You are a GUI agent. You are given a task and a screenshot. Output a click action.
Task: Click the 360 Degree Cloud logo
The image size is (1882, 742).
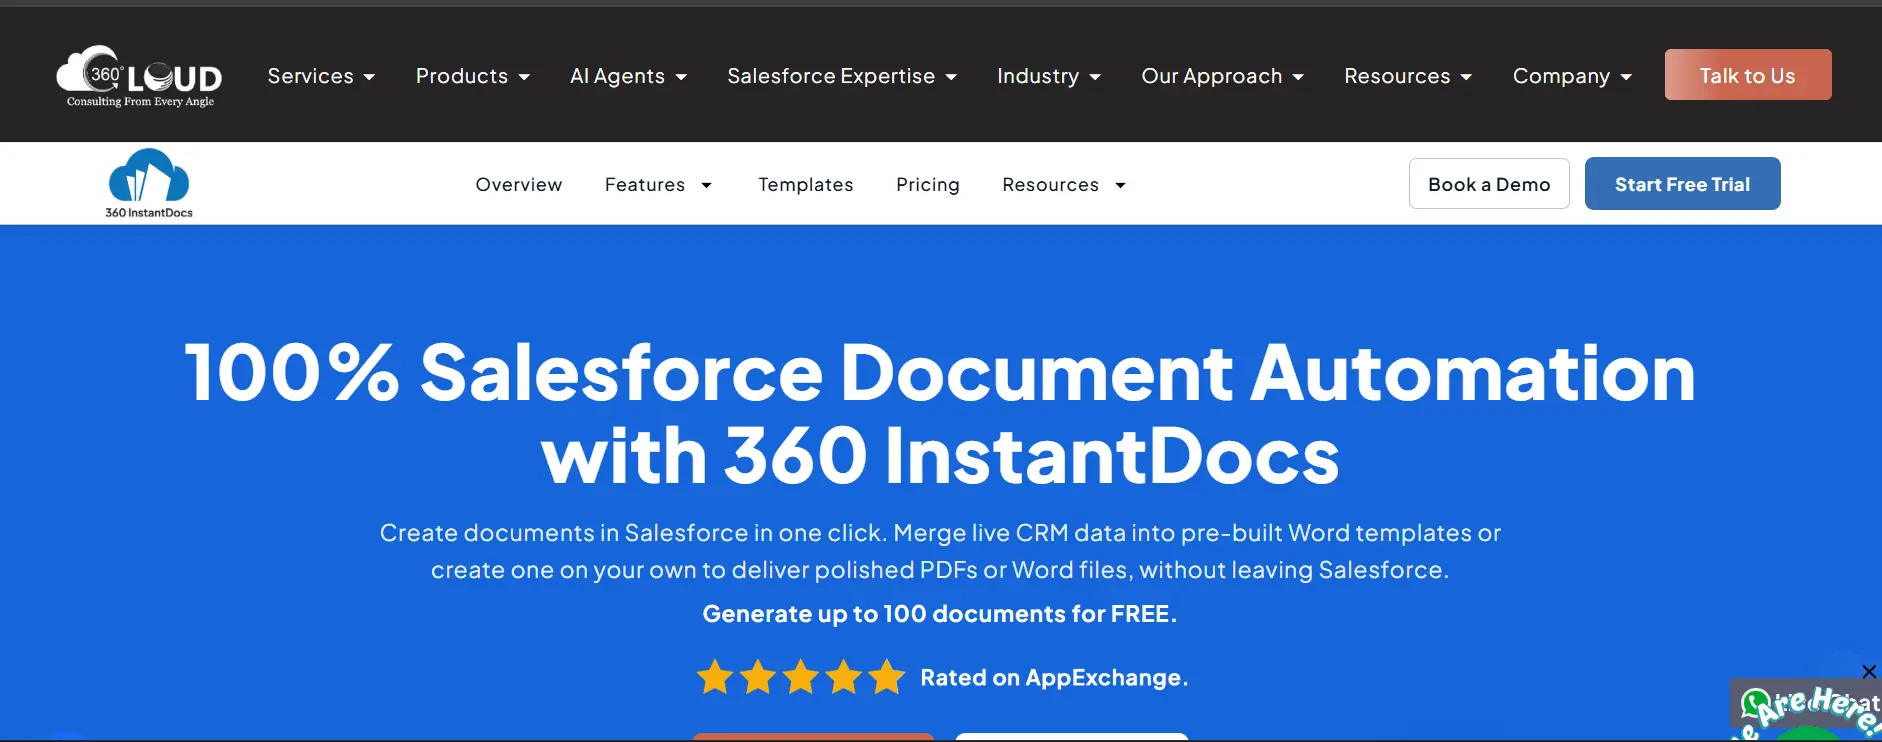139,76
